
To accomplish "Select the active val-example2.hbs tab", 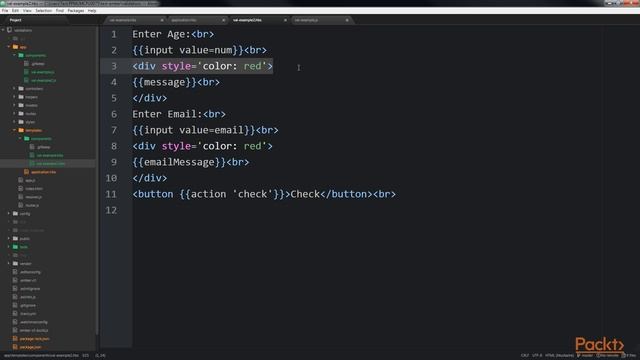I will pyautogui.click(x=247, y=20).
